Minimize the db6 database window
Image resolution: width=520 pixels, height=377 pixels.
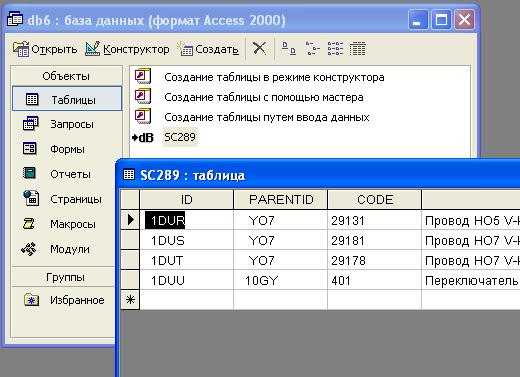[x=418, y=20]
